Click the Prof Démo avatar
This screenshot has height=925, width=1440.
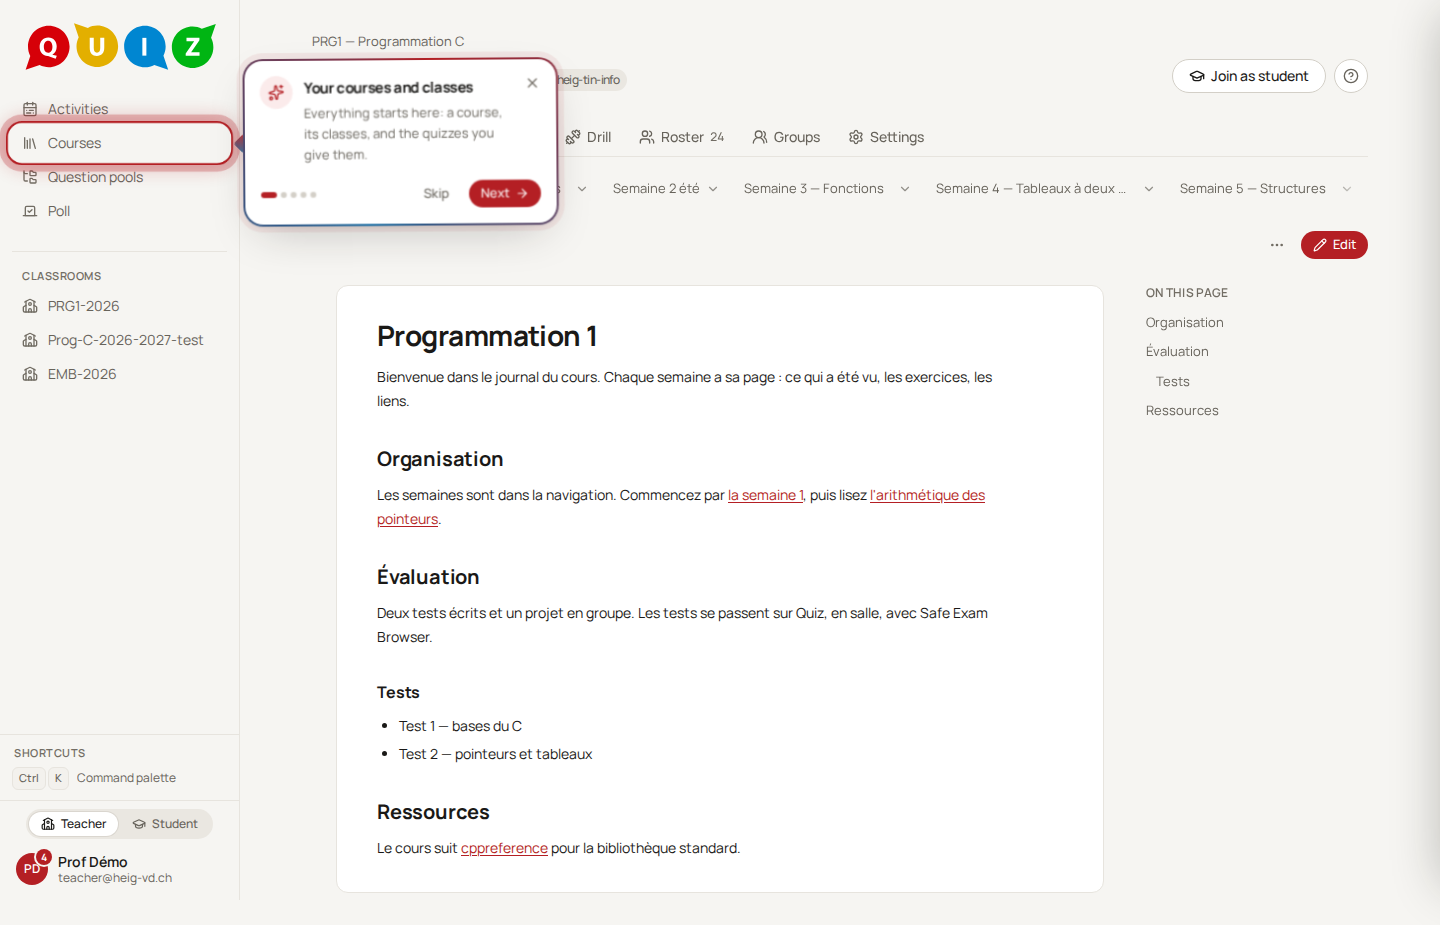pyautogui.click(x=32, y=869)
